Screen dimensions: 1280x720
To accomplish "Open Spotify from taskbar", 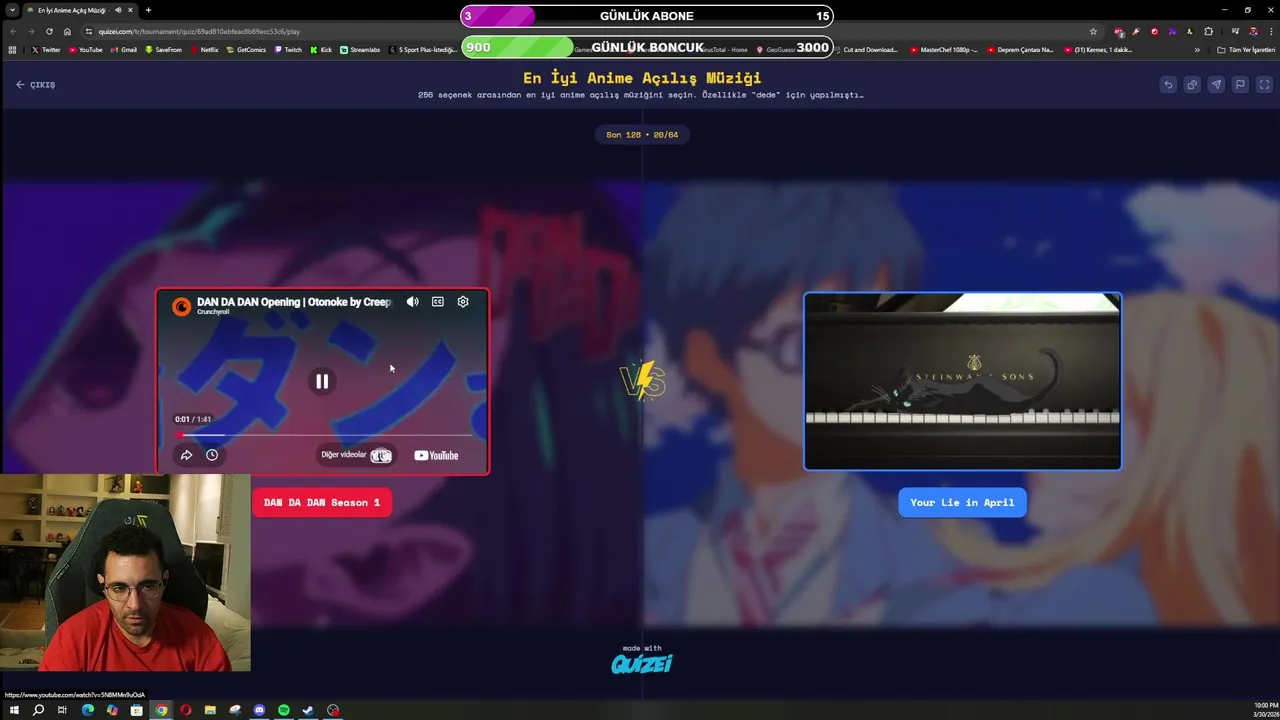I will click(284, 710).
